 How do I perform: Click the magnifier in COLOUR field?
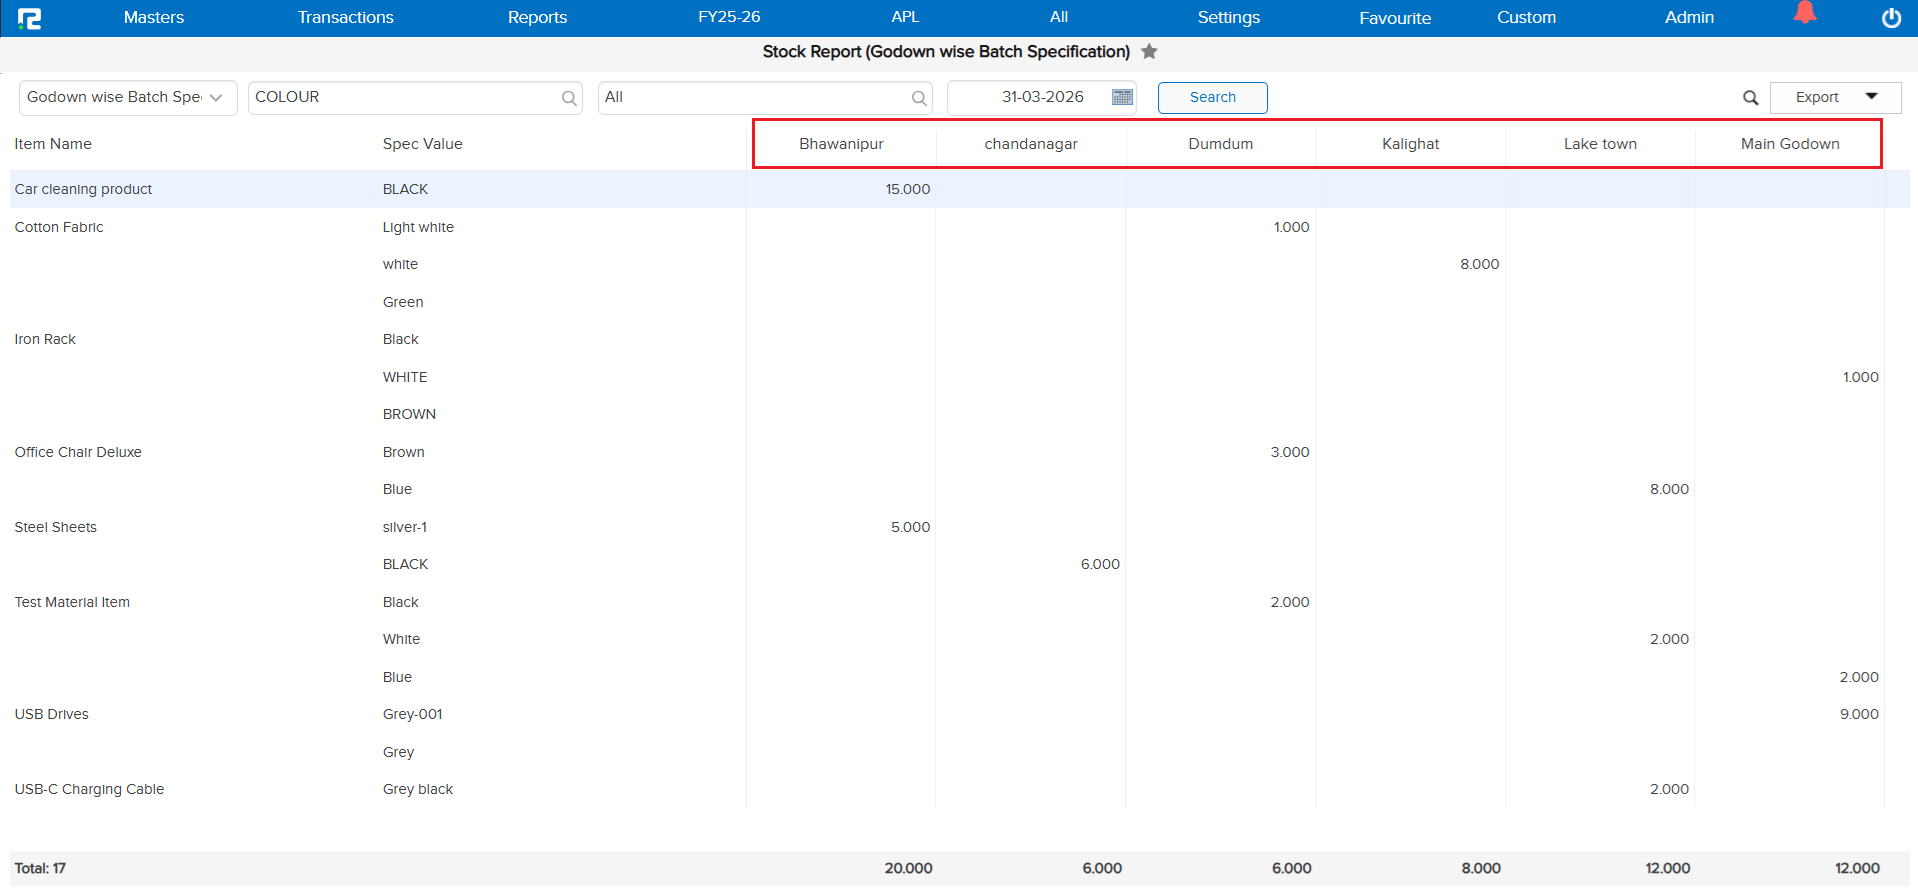[x=569, y=98]
